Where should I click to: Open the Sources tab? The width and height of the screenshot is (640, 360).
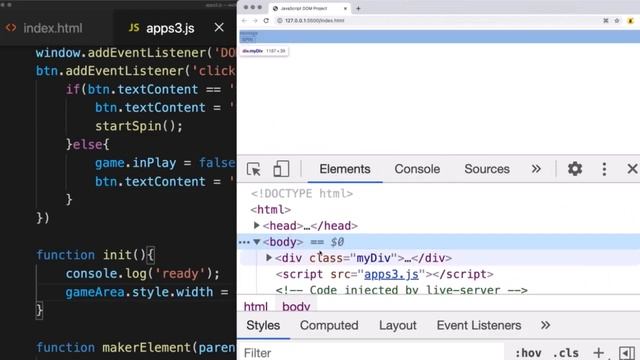487,169
